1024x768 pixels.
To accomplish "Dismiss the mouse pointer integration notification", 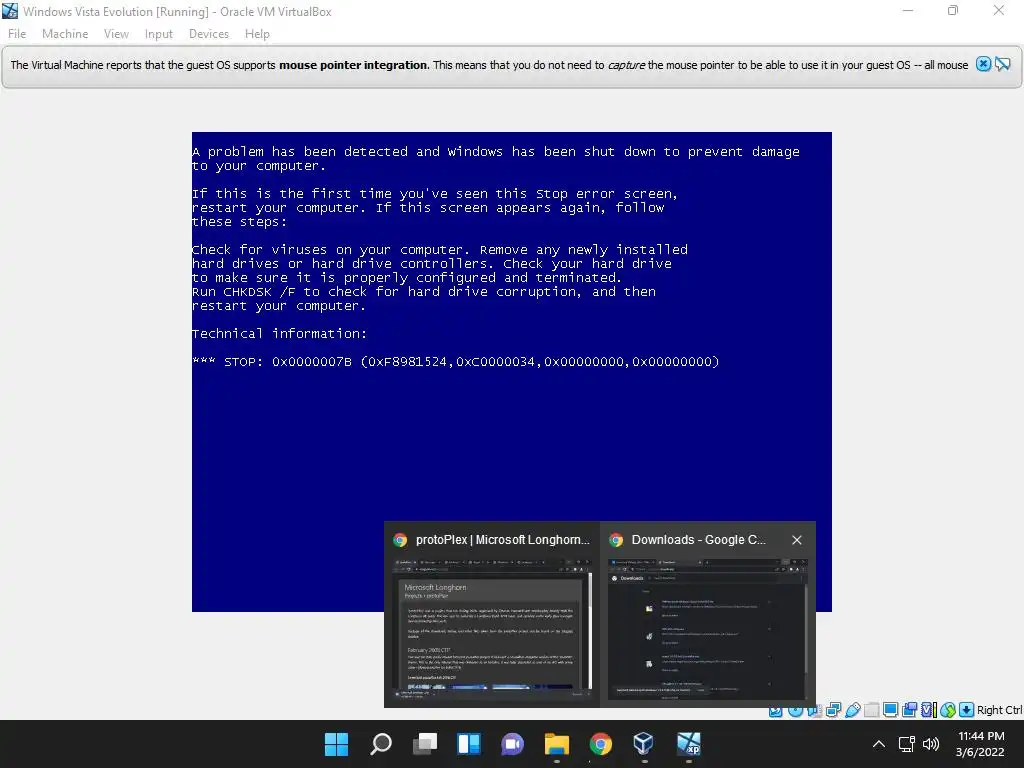I will [x=984, y=64].
